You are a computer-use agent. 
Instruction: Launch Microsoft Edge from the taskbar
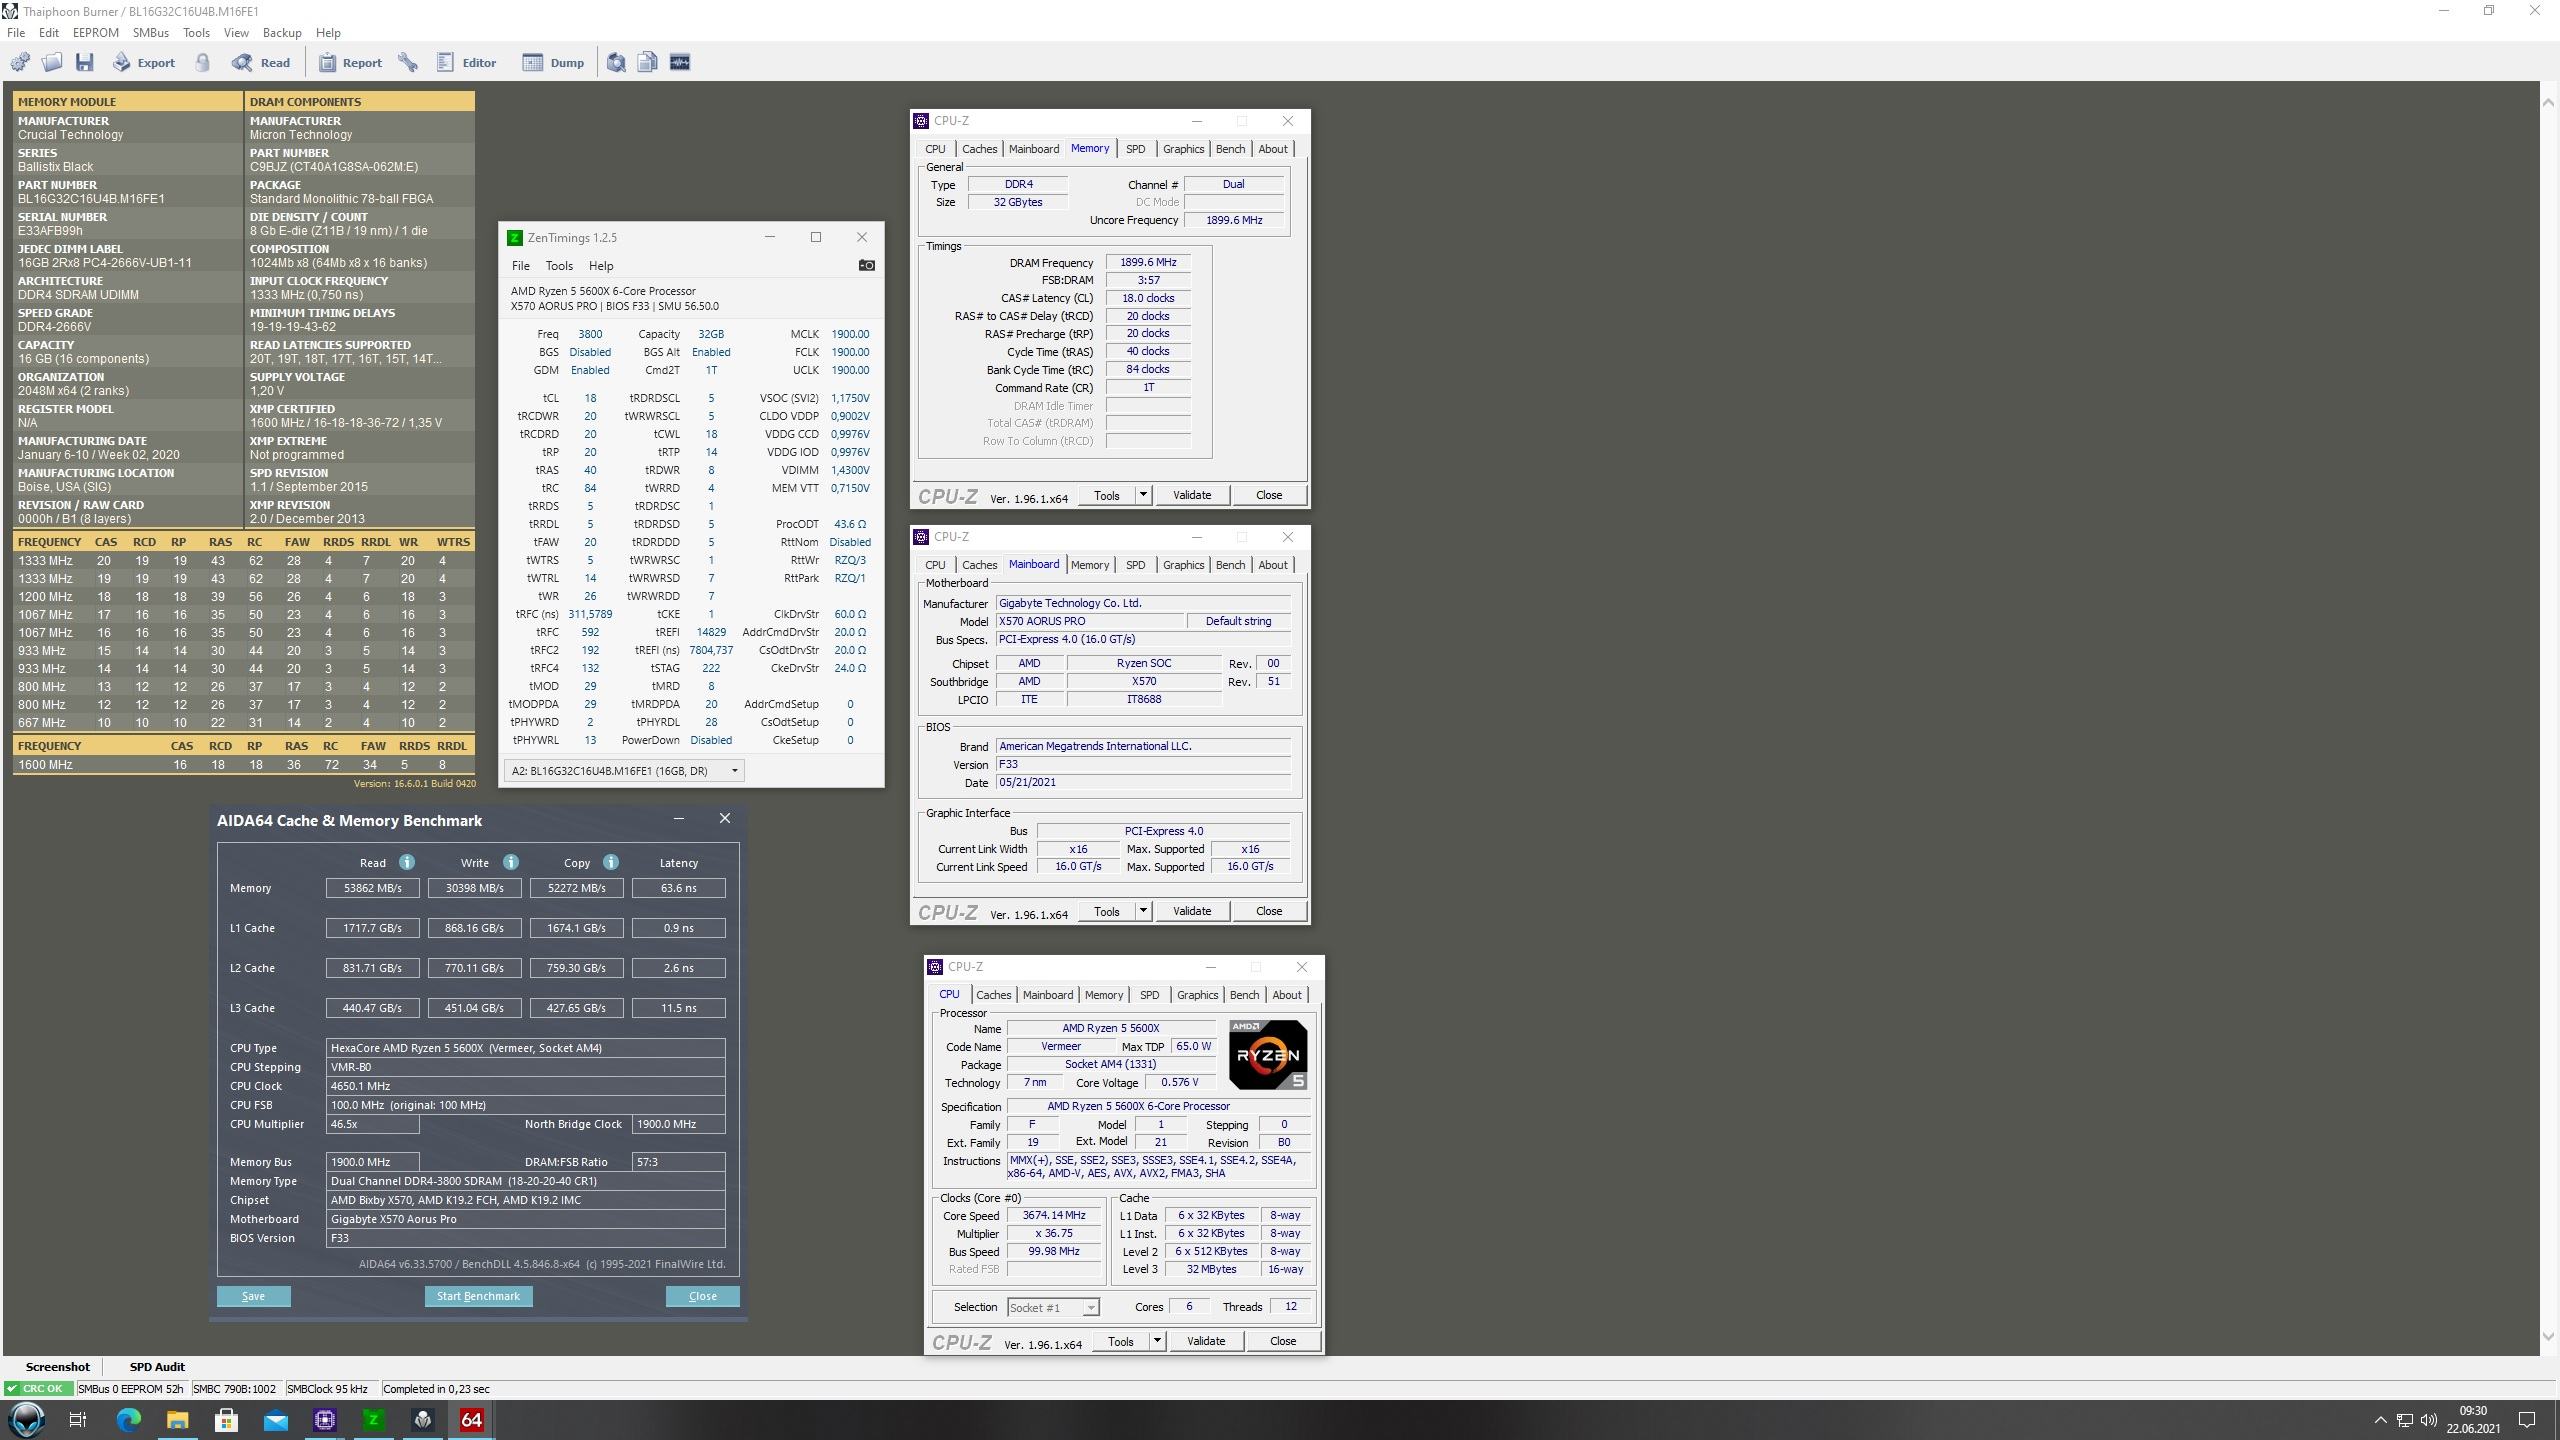(128, 1420)
